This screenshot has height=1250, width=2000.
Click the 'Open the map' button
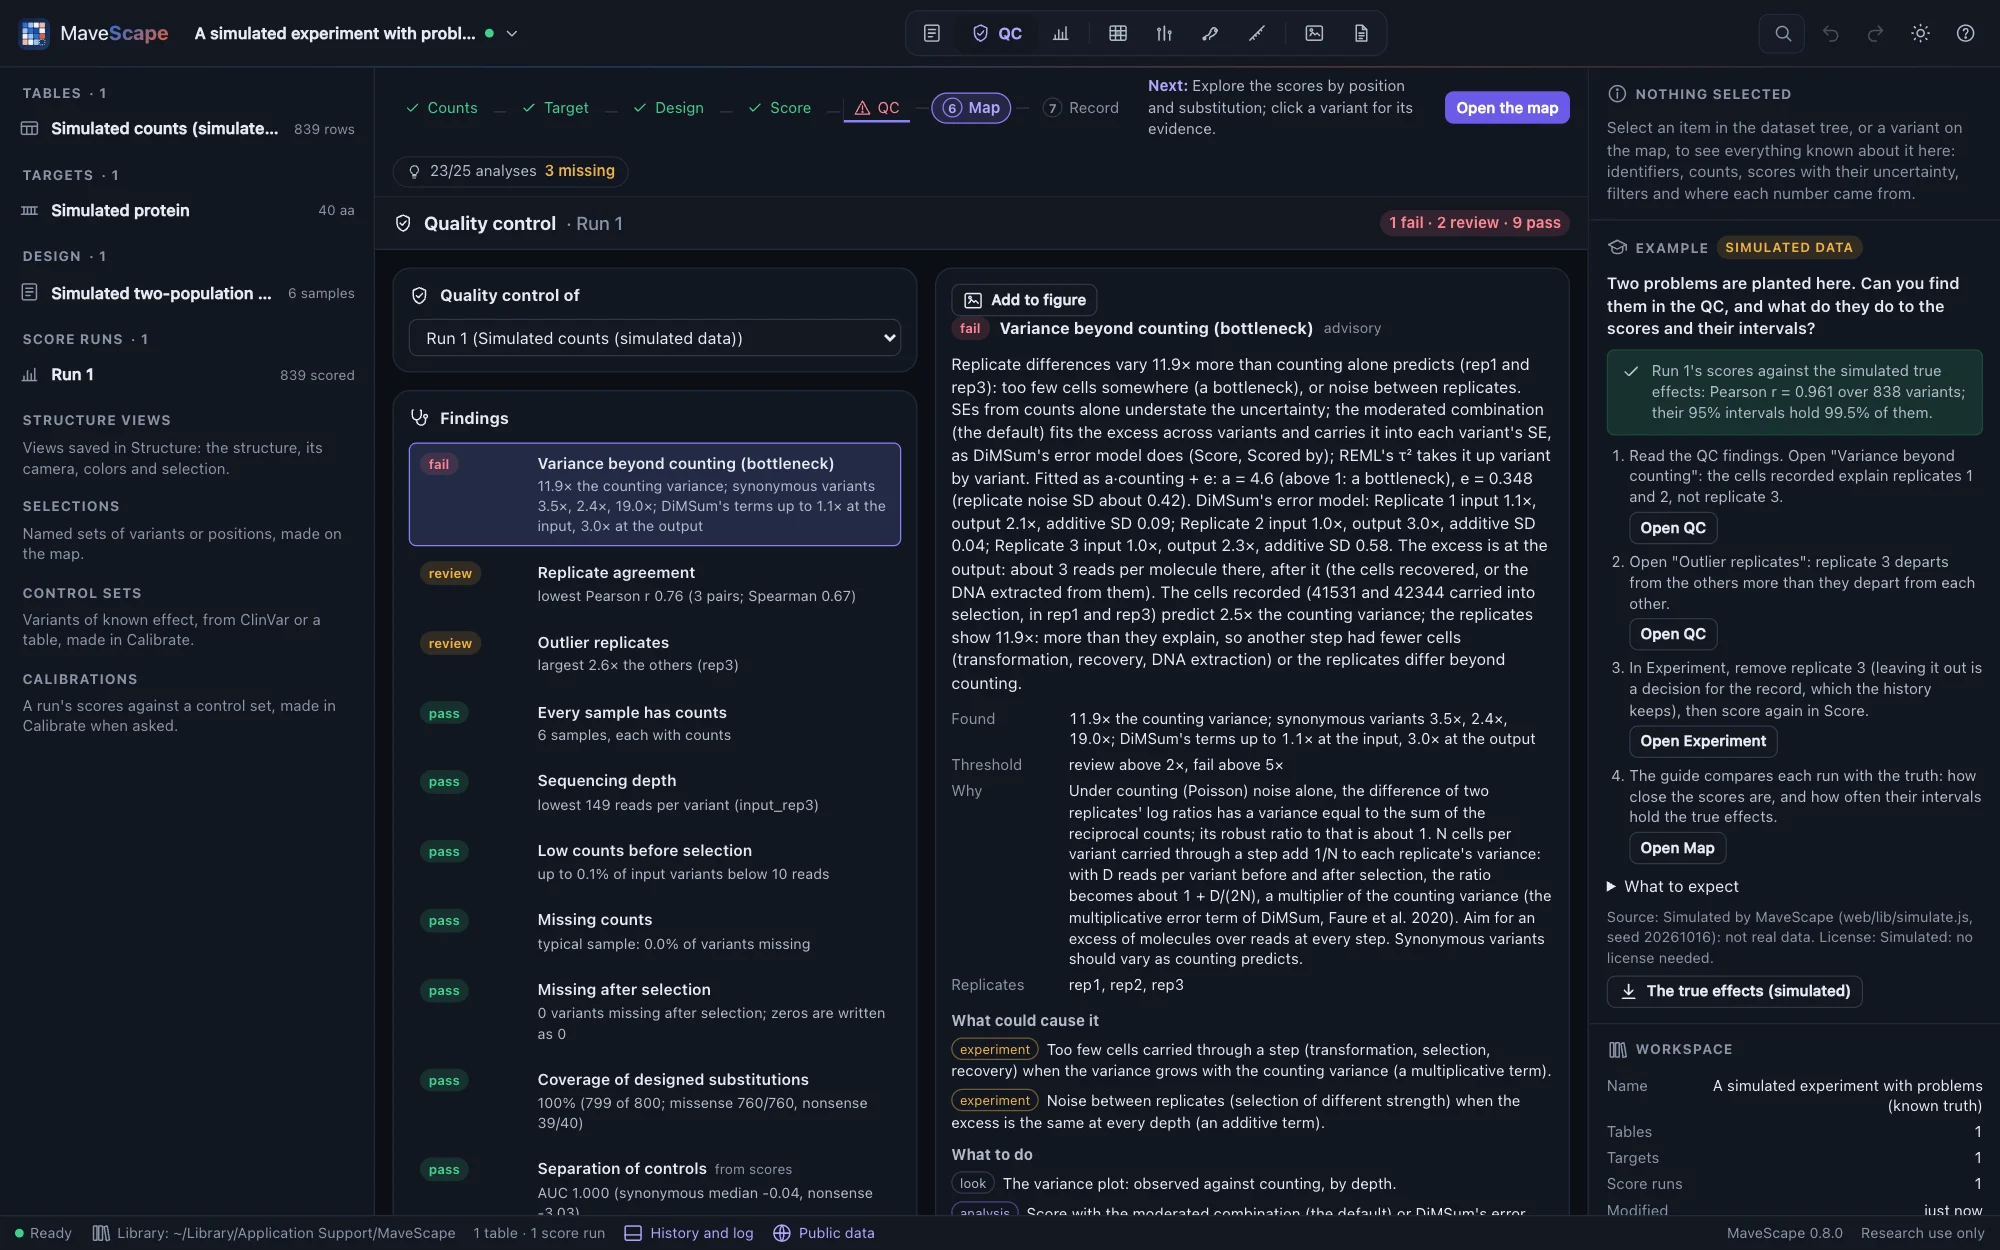(x=1507, y=108)
